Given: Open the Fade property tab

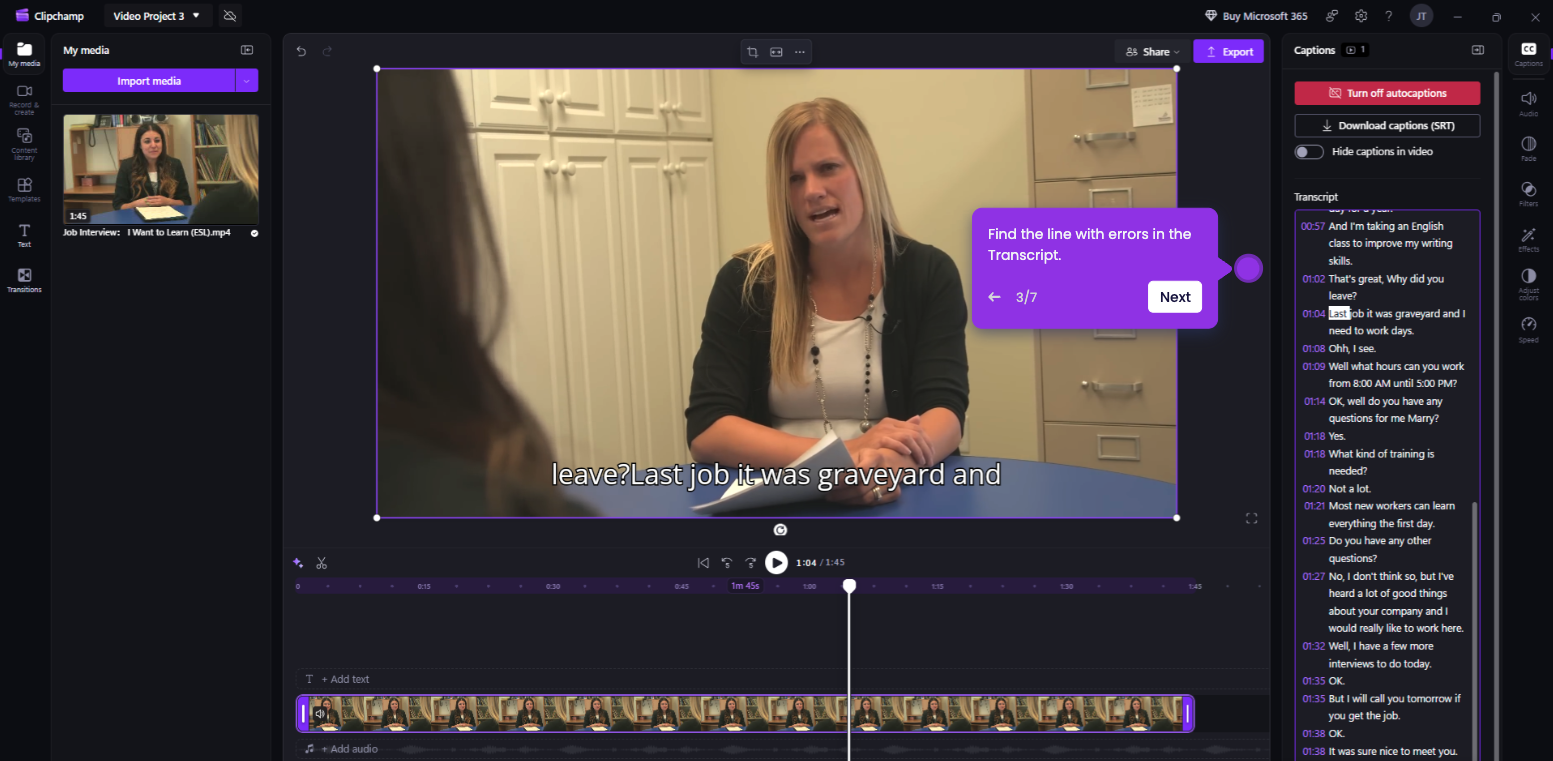Looking at the screenshot, I should 1528,149.
